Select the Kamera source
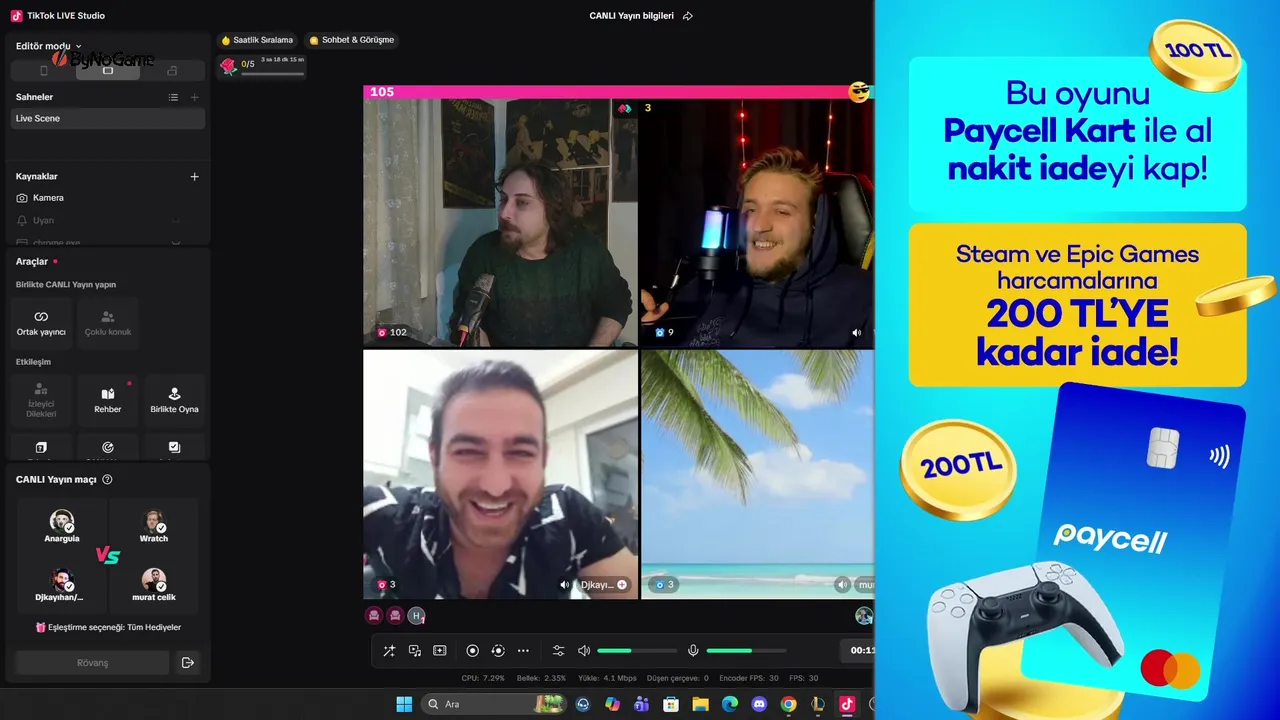The width and height of the screenshot is (1280, 720). pos(108,198)
